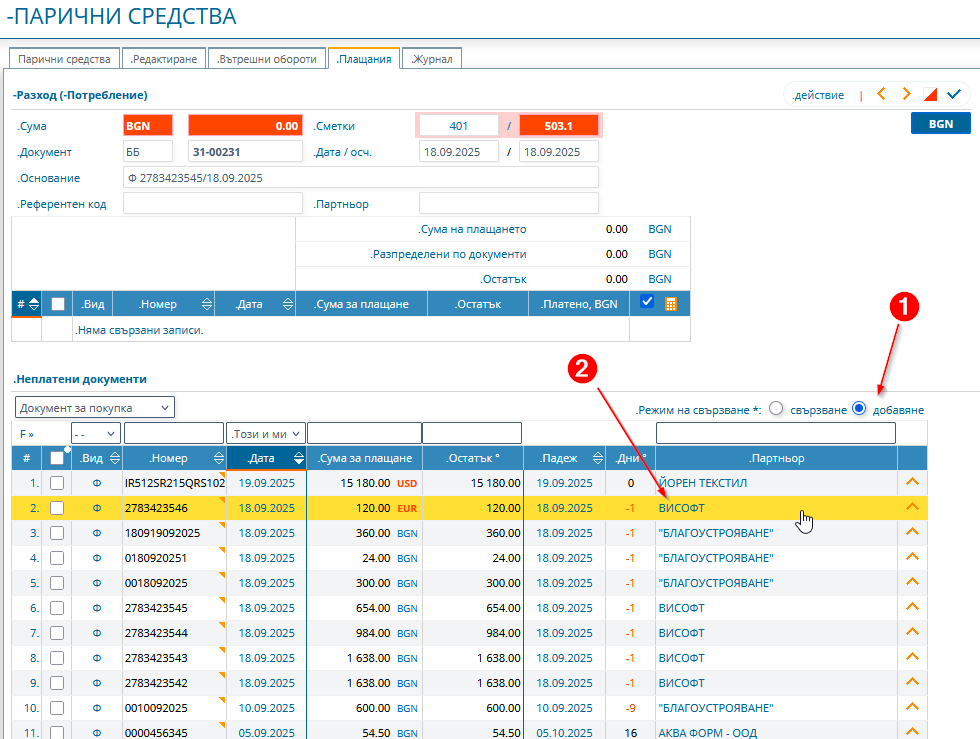Click the orange next record arrow
This screenshot has width=980, height=739.
(906, 94)
